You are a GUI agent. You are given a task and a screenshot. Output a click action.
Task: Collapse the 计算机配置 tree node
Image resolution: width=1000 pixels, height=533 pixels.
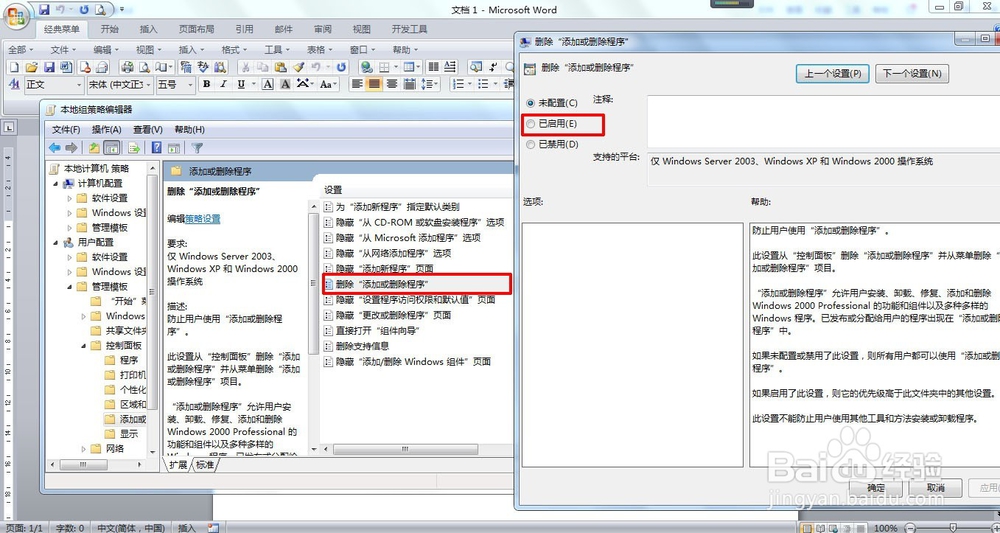pyautogui.click(x=56, y=183)
